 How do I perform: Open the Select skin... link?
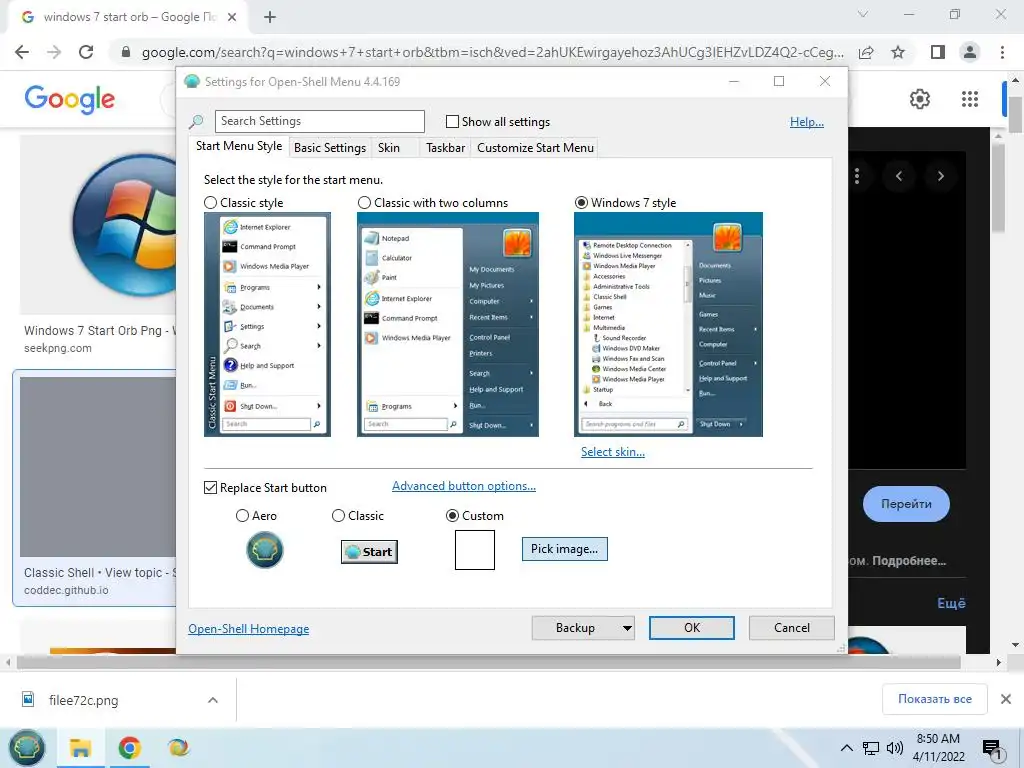click(613, 452)
